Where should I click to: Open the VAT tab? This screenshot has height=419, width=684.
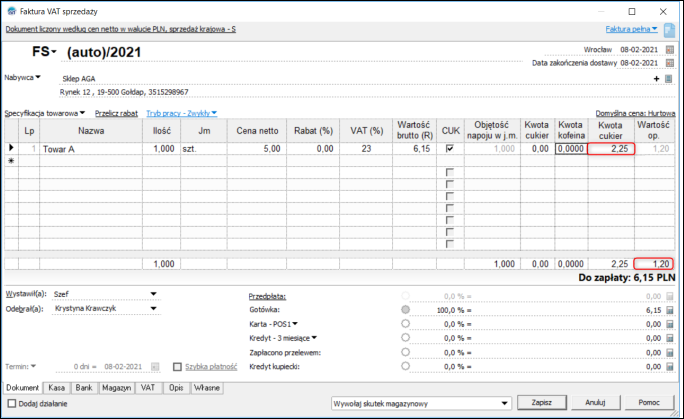coord(148,387)
